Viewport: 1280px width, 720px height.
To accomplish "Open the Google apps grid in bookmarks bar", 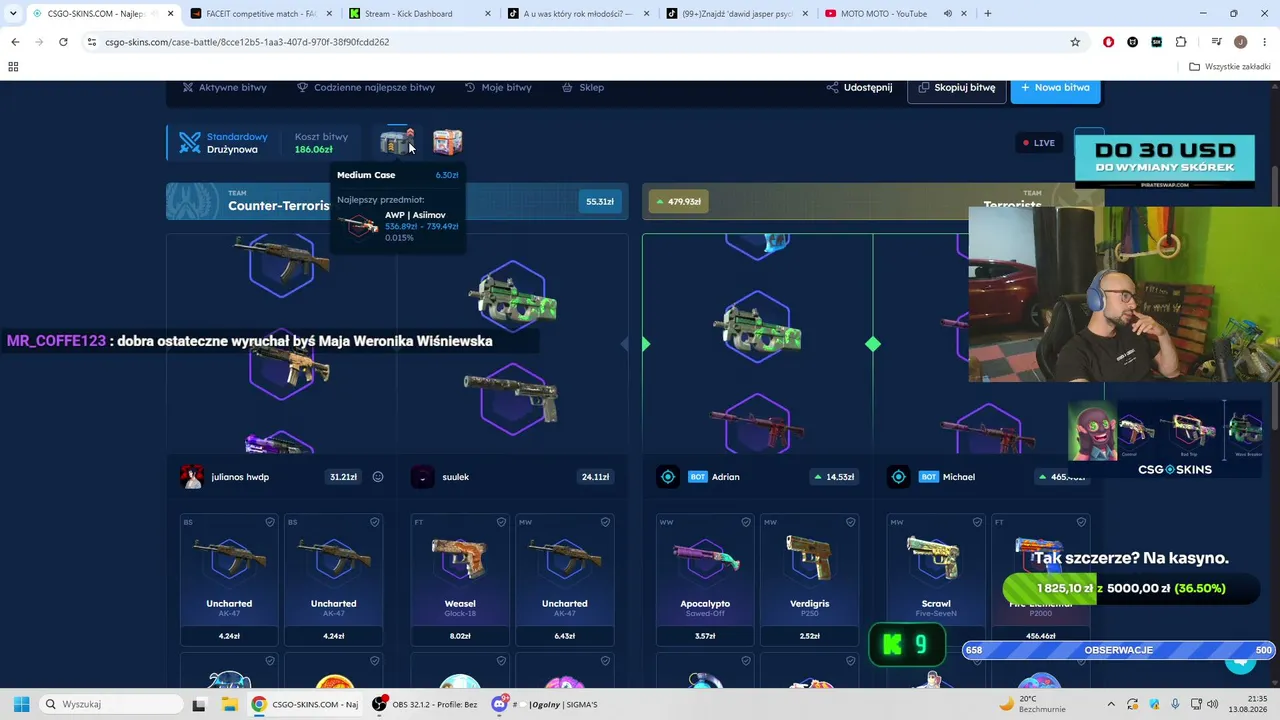I will [13, 67].
